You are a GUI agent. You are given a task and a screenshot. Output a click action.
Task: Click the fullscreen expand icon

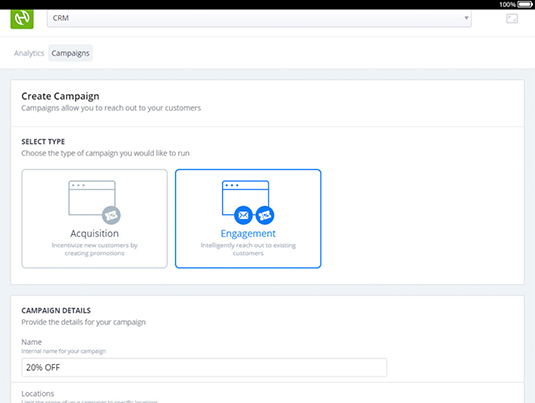511,18
